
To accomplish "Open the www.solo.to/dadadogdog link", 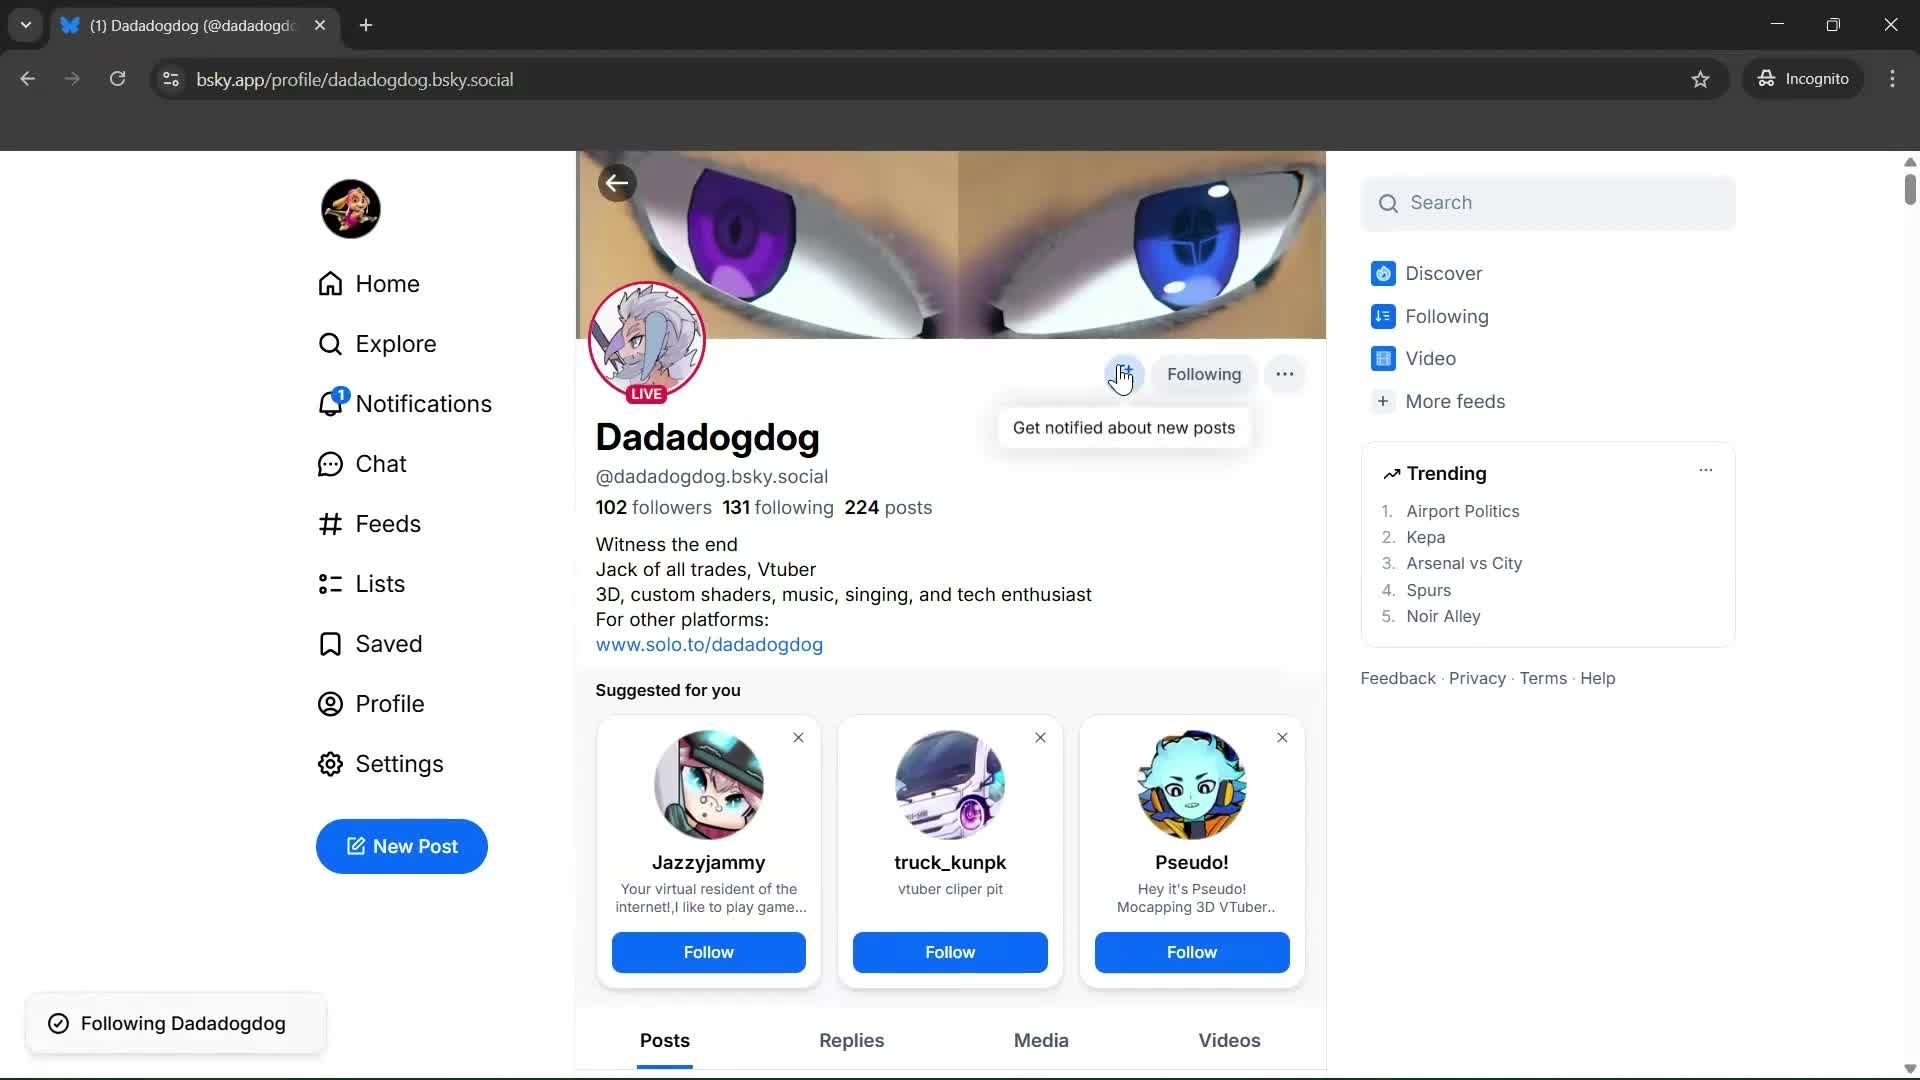I will [709, 644].
